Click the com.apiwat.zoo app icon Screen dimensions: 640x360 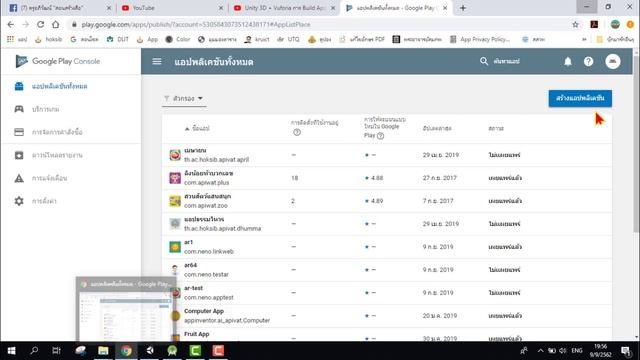pos(175,201)
